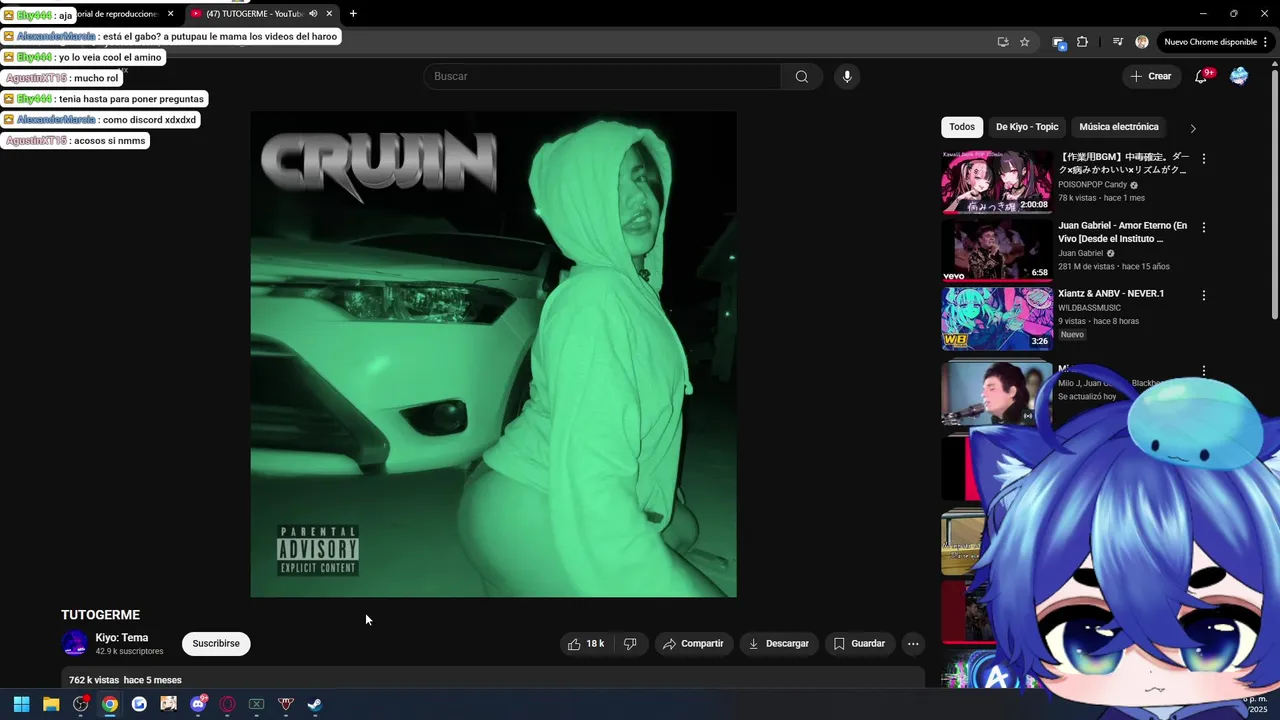The height and width of the screenshot is (720, 1280).
Task: Open Chrome extensions puzzle icon
Action: click(x=1082, y=42)
